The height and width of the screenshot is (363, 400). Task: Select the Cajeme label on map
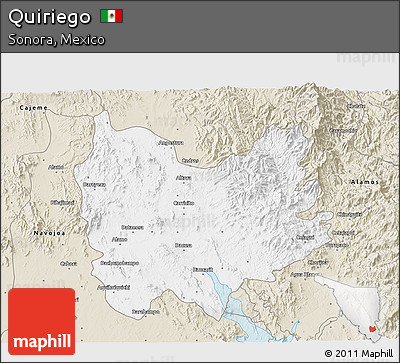[x=33, y=108]
